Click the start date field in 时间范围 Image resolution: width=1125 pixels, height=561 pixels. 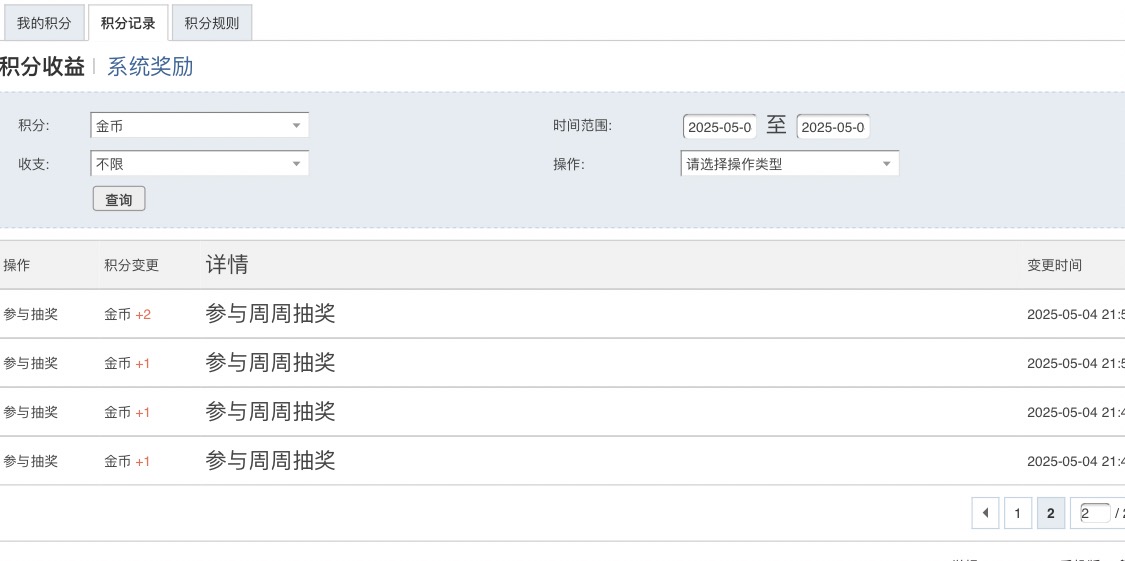point(719,127)
